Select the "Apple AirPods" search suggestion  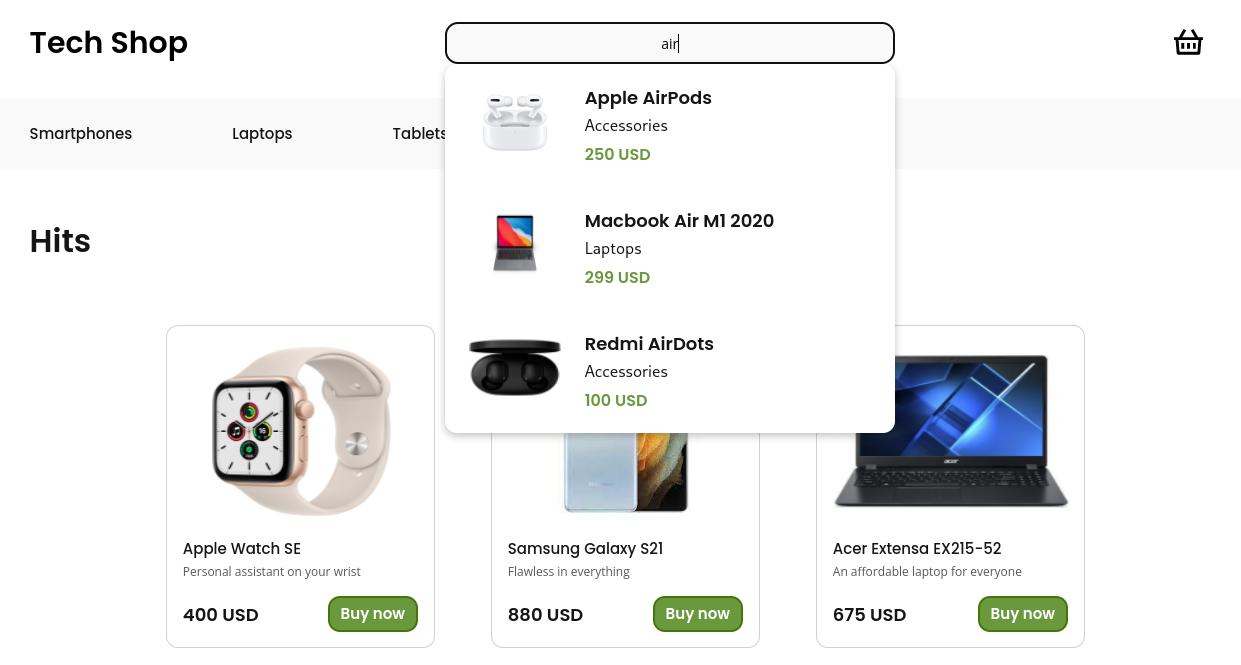click(x=648, y=98)
